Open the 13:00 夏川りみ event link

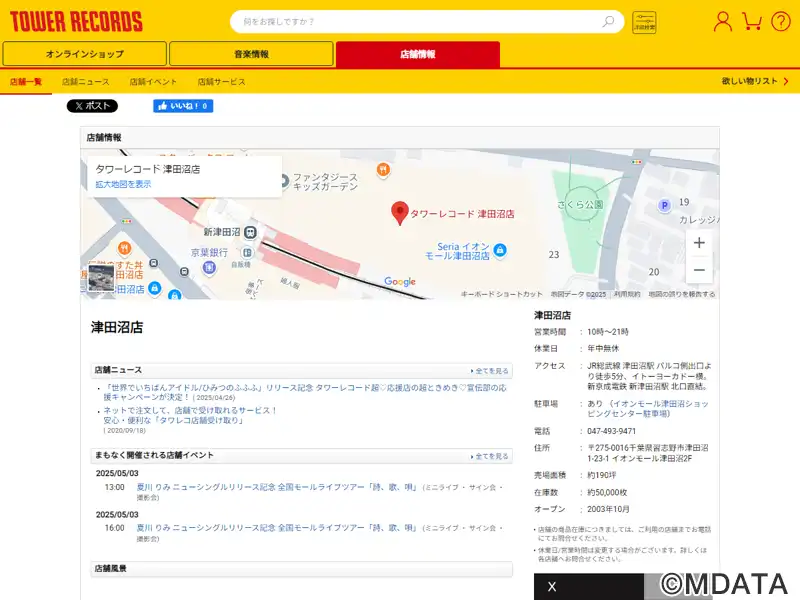[x=277, y=487]
